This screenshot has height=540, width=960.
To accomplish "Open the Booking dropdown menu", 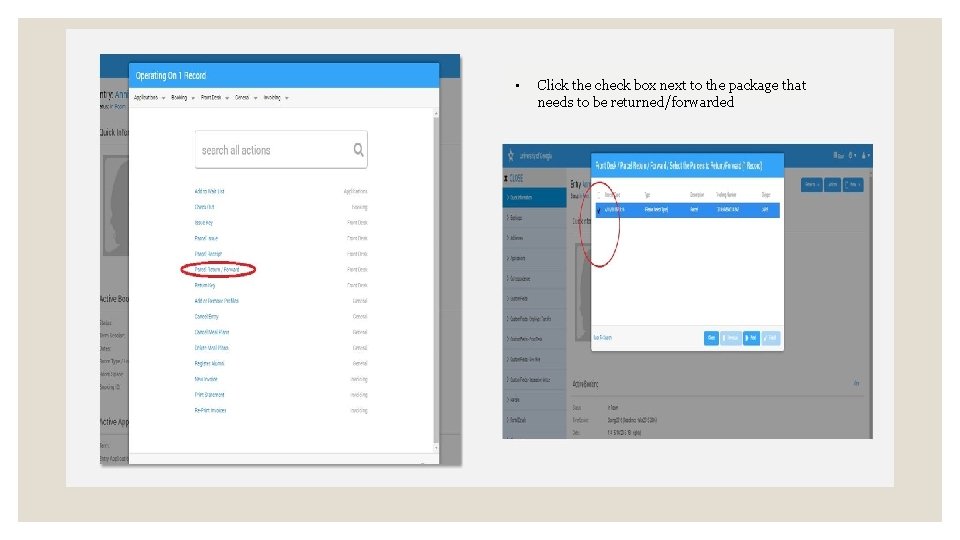I will pyautogui.click(x=182, y=98).
